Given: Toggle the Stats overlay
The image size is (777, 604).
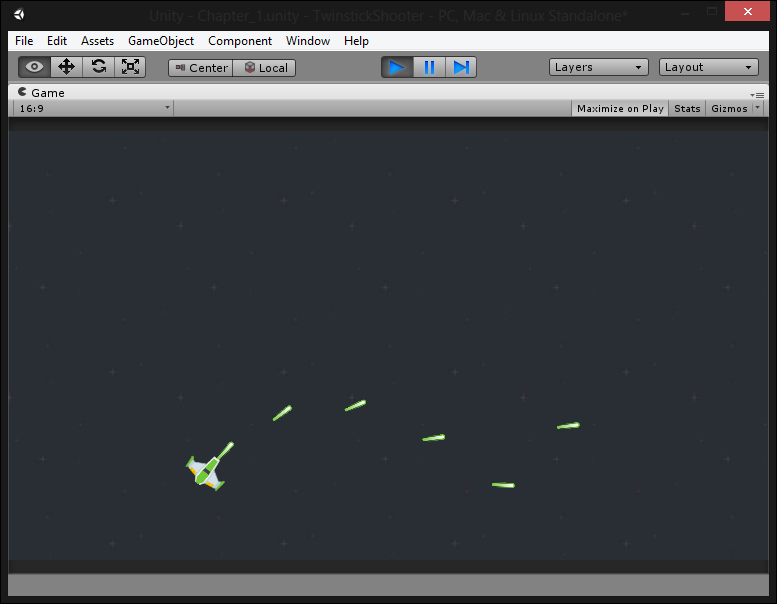Looking at the screenshot, I should (x=687, y=109).
